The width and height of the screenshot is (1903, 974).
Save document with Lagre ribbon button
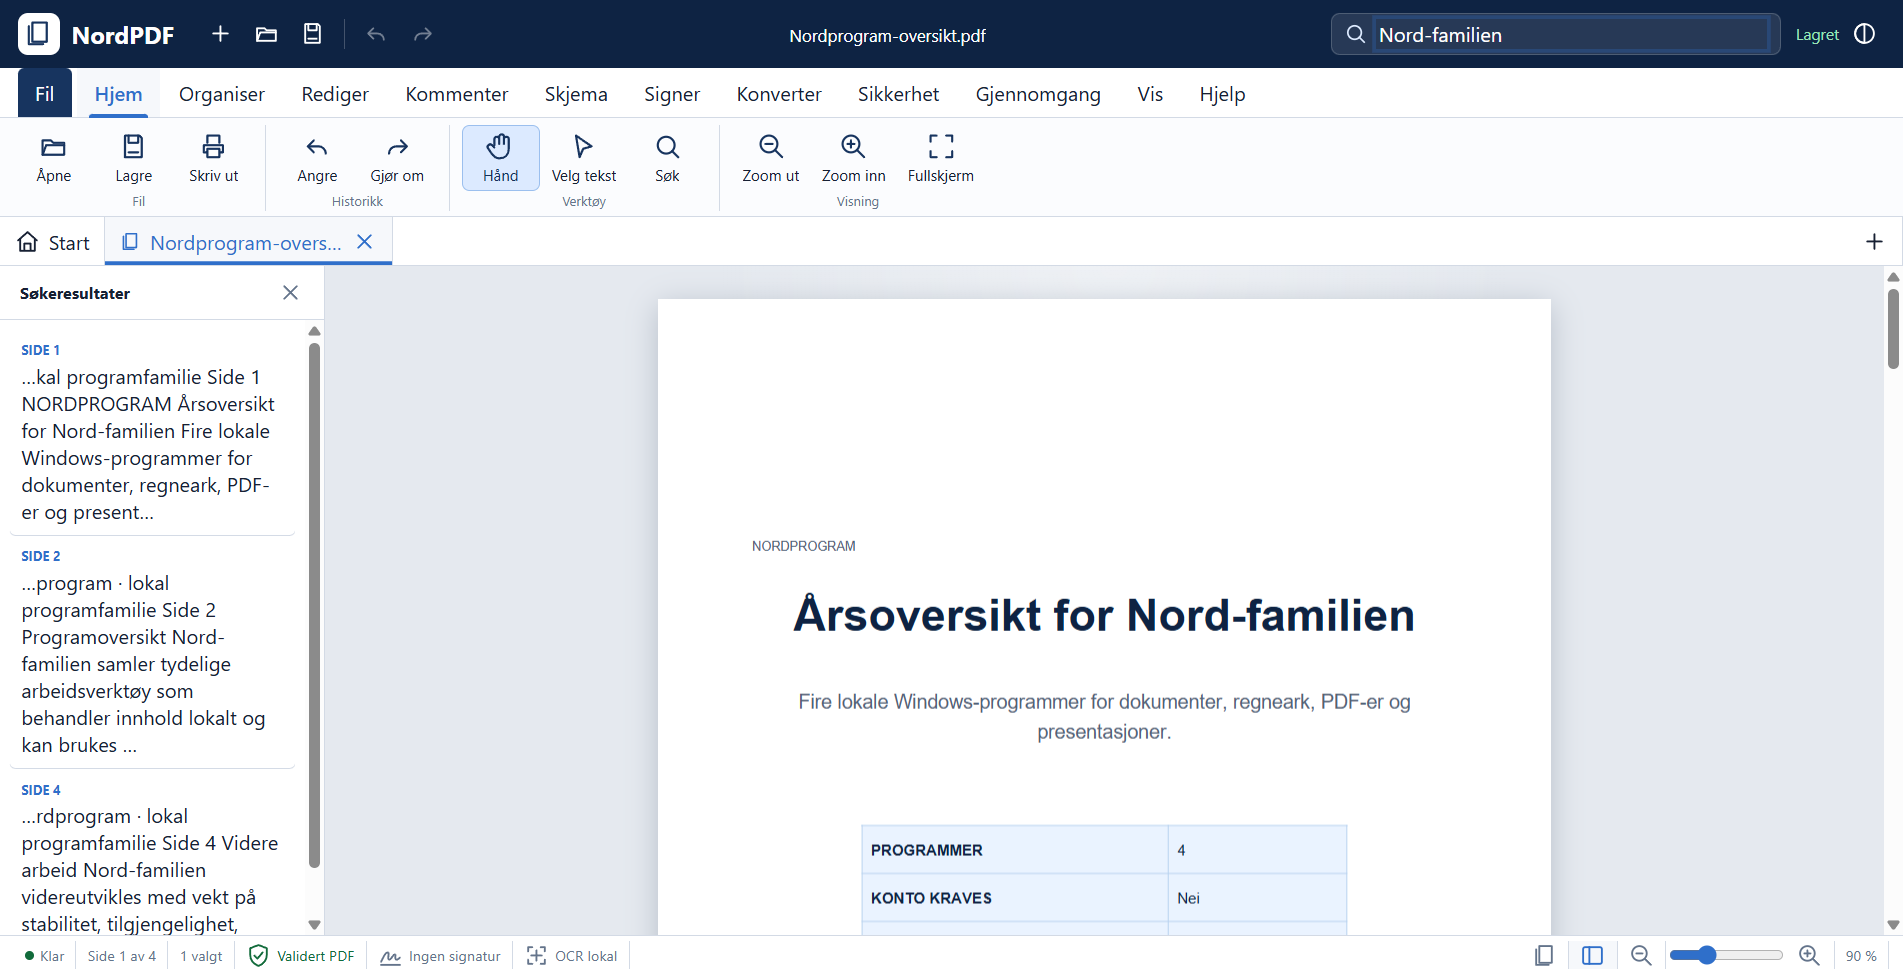(x=134, y=159)
